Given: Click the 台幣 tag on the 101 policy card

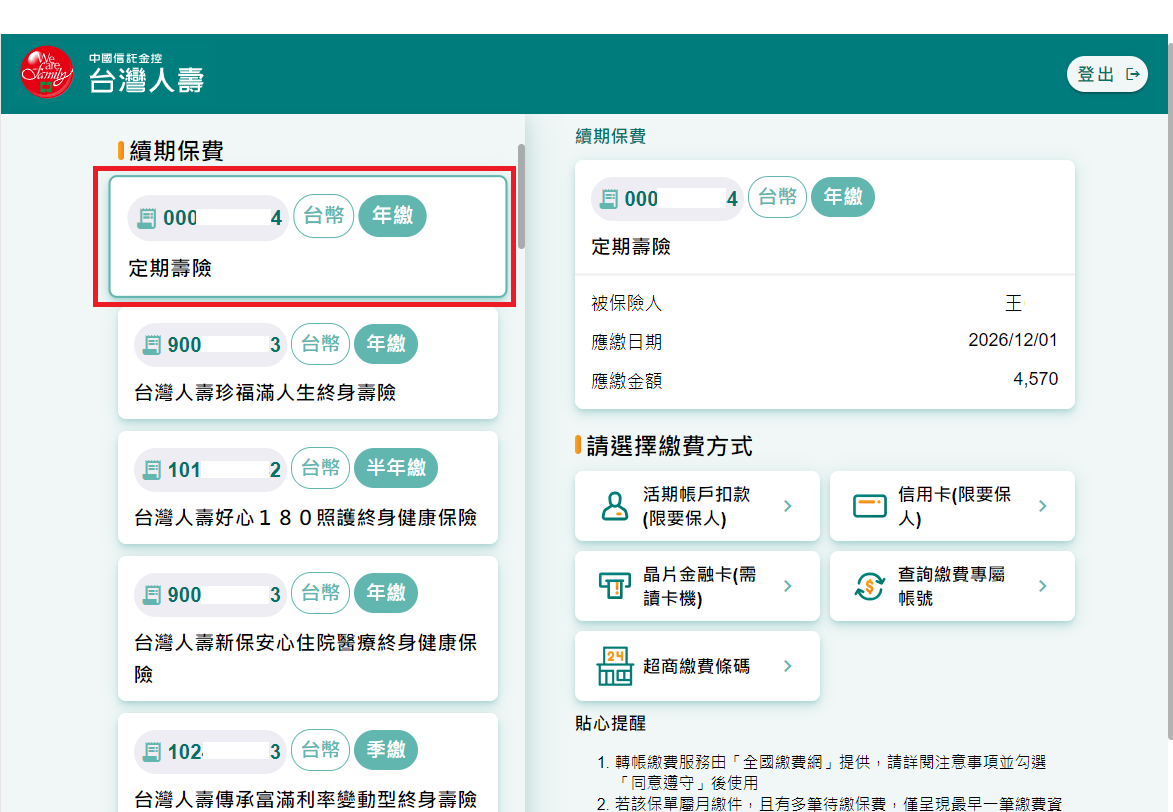Looking at the screenshot, I should 320,468.
